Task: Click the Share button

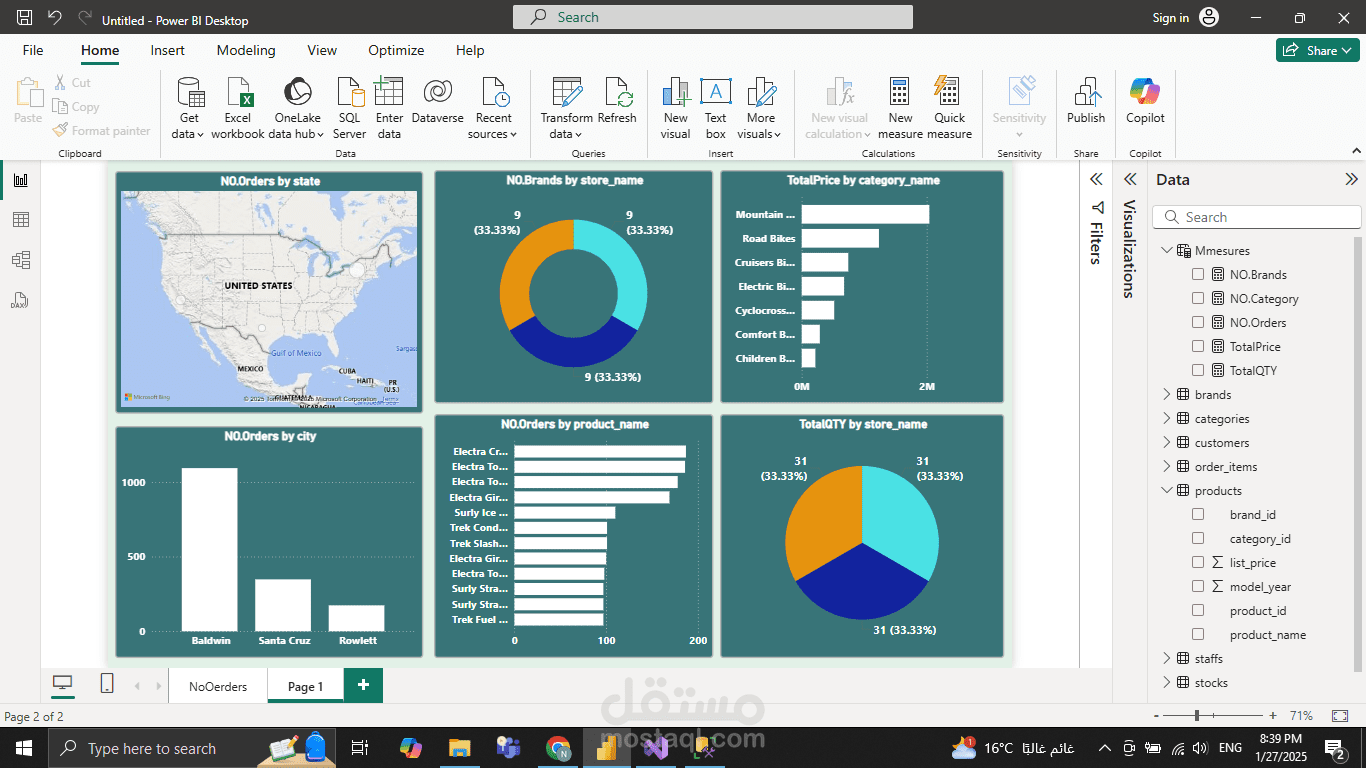Action: click(1318, 50)
